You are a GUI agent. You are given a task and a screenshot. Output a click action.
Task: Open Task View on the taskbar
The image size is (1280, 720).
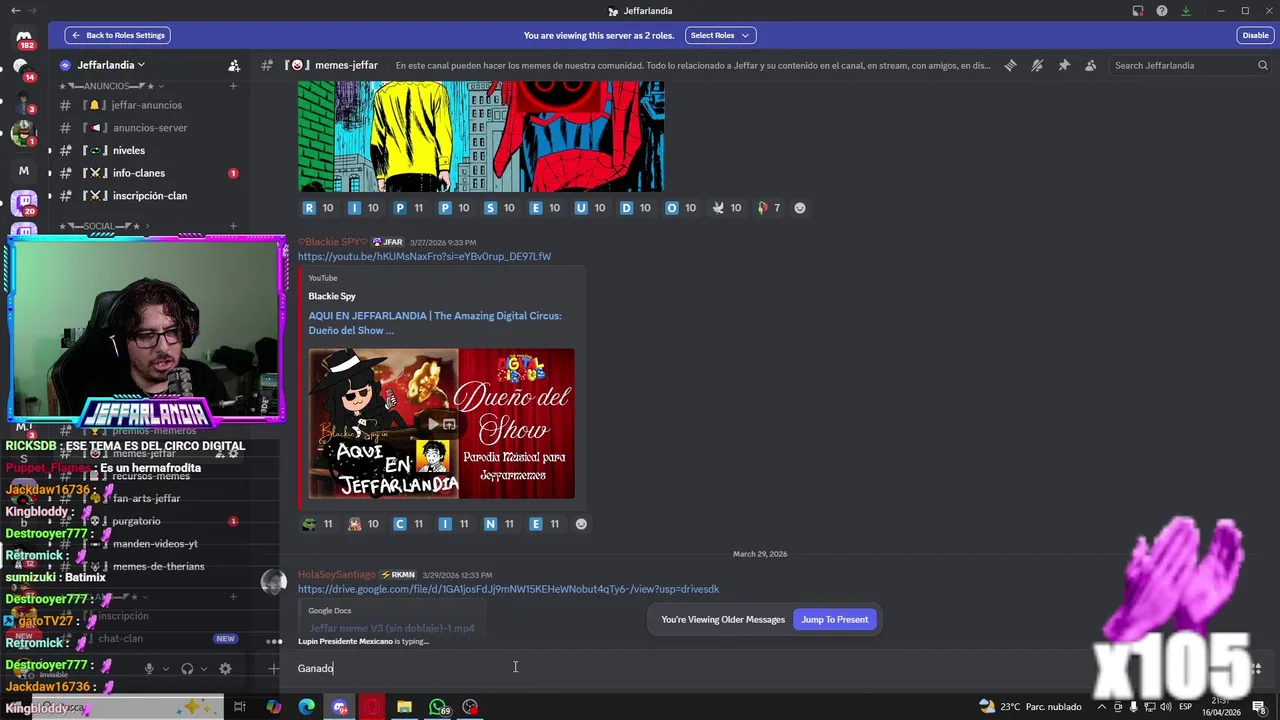coord(240,707)
